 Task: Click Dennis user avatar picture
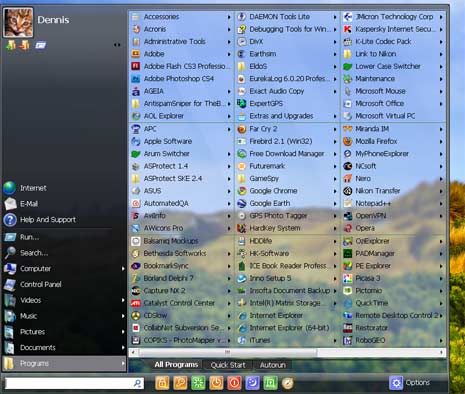(x=18, y=22)
